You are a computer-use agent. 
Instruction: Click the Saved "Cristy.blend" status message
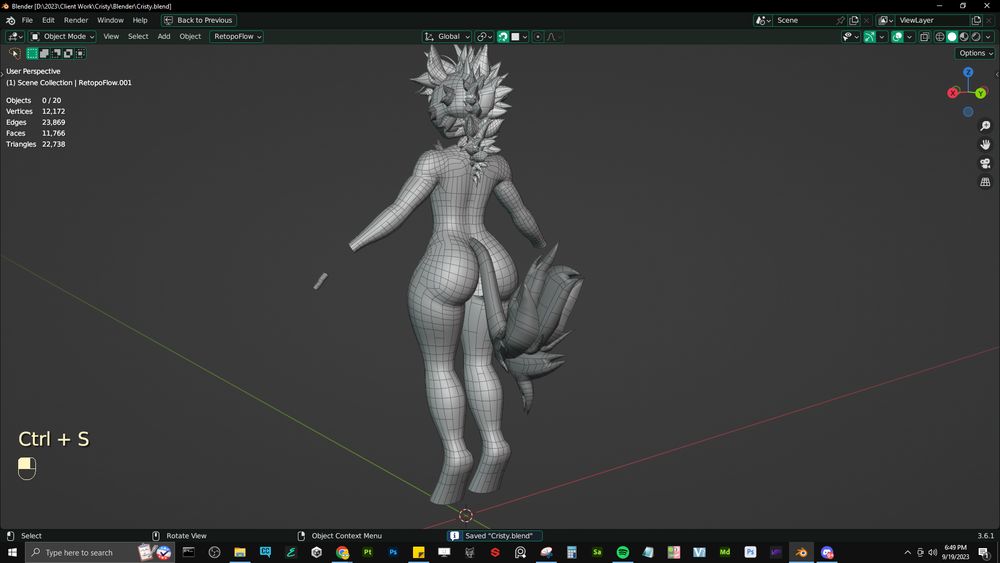[x=494, y=536]
